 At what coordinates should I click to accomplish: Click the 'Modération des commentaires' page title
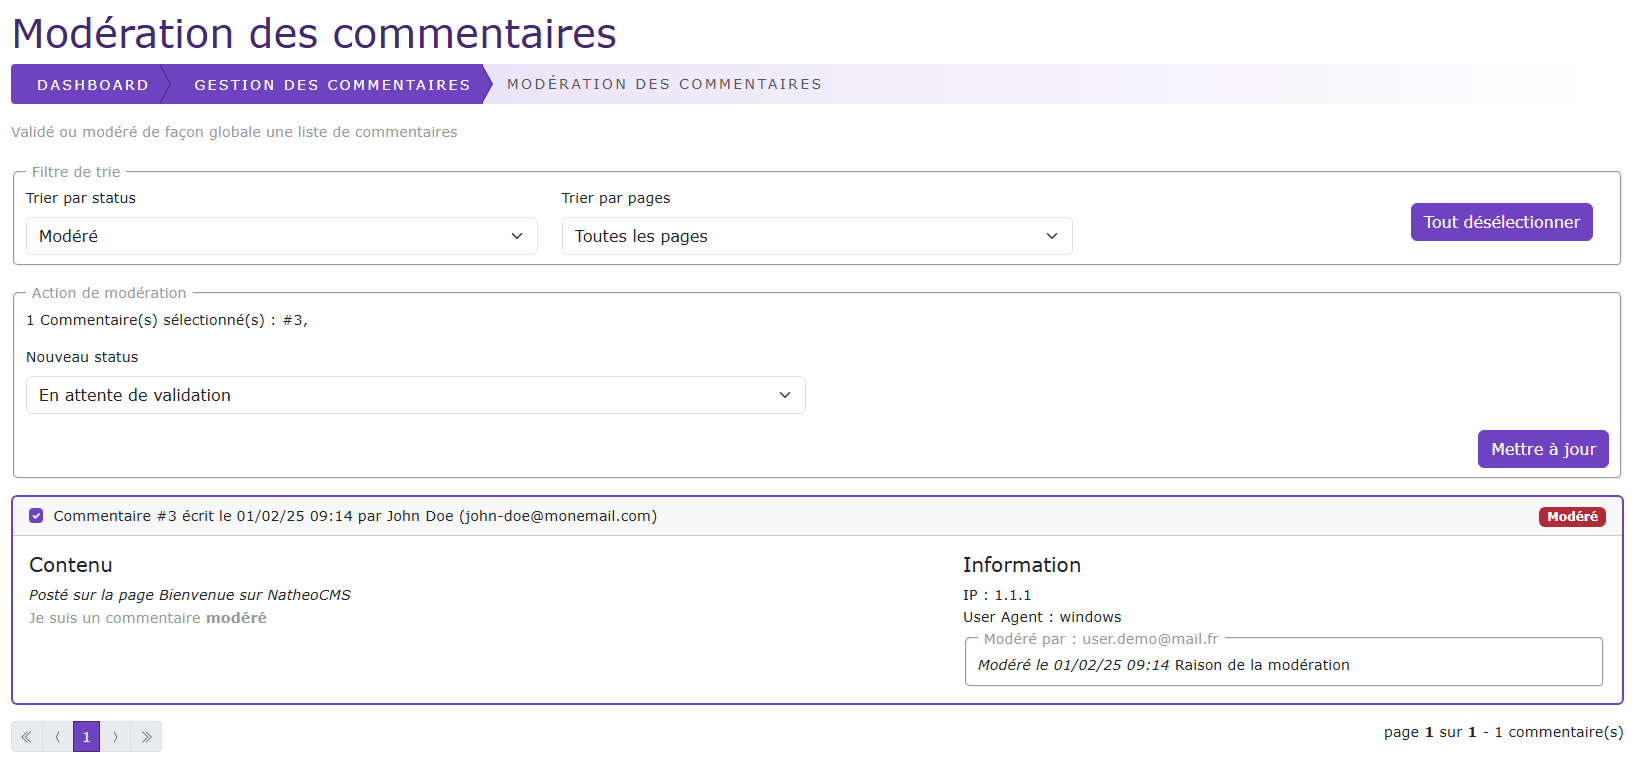click(x=314, y=33)
